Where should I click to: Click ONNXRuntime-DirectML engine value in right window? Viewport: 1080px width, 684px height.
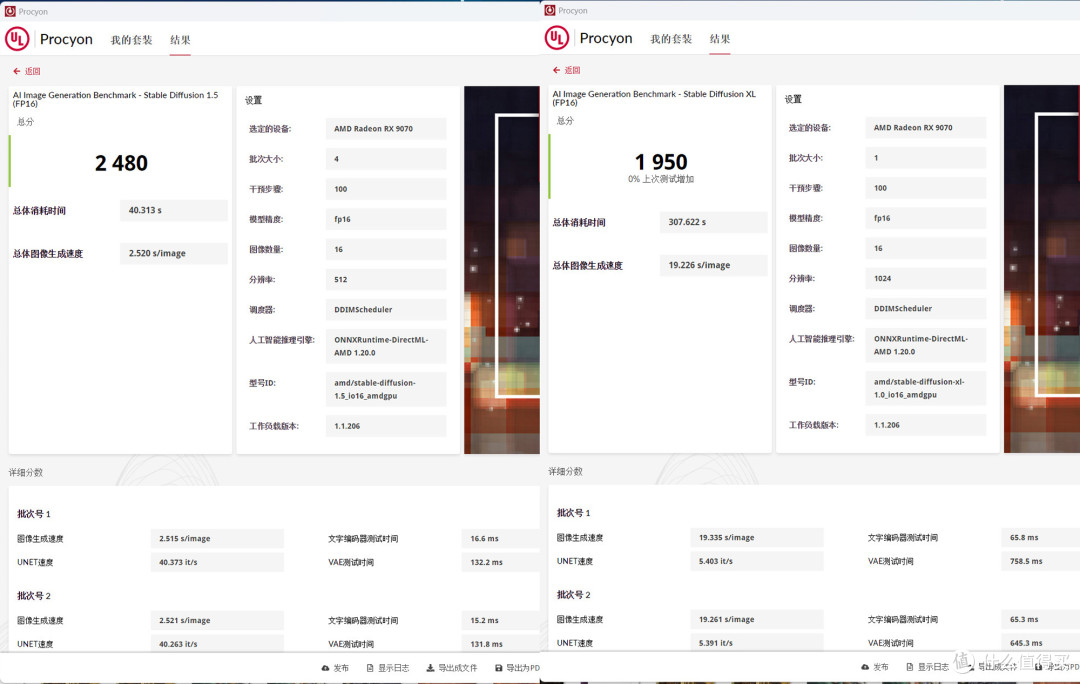(x=926, y=344)
